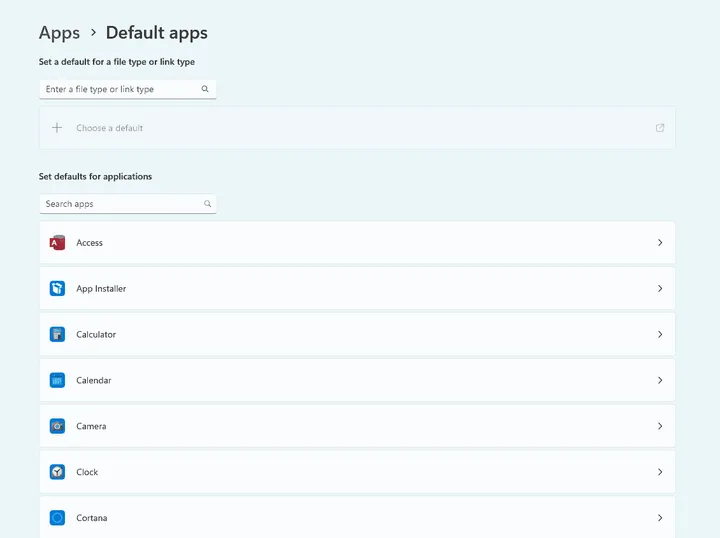The height and width of the screenshot is (538, 720).
Task: Click the magnifier icon in file type field
Action: [205, 89]
